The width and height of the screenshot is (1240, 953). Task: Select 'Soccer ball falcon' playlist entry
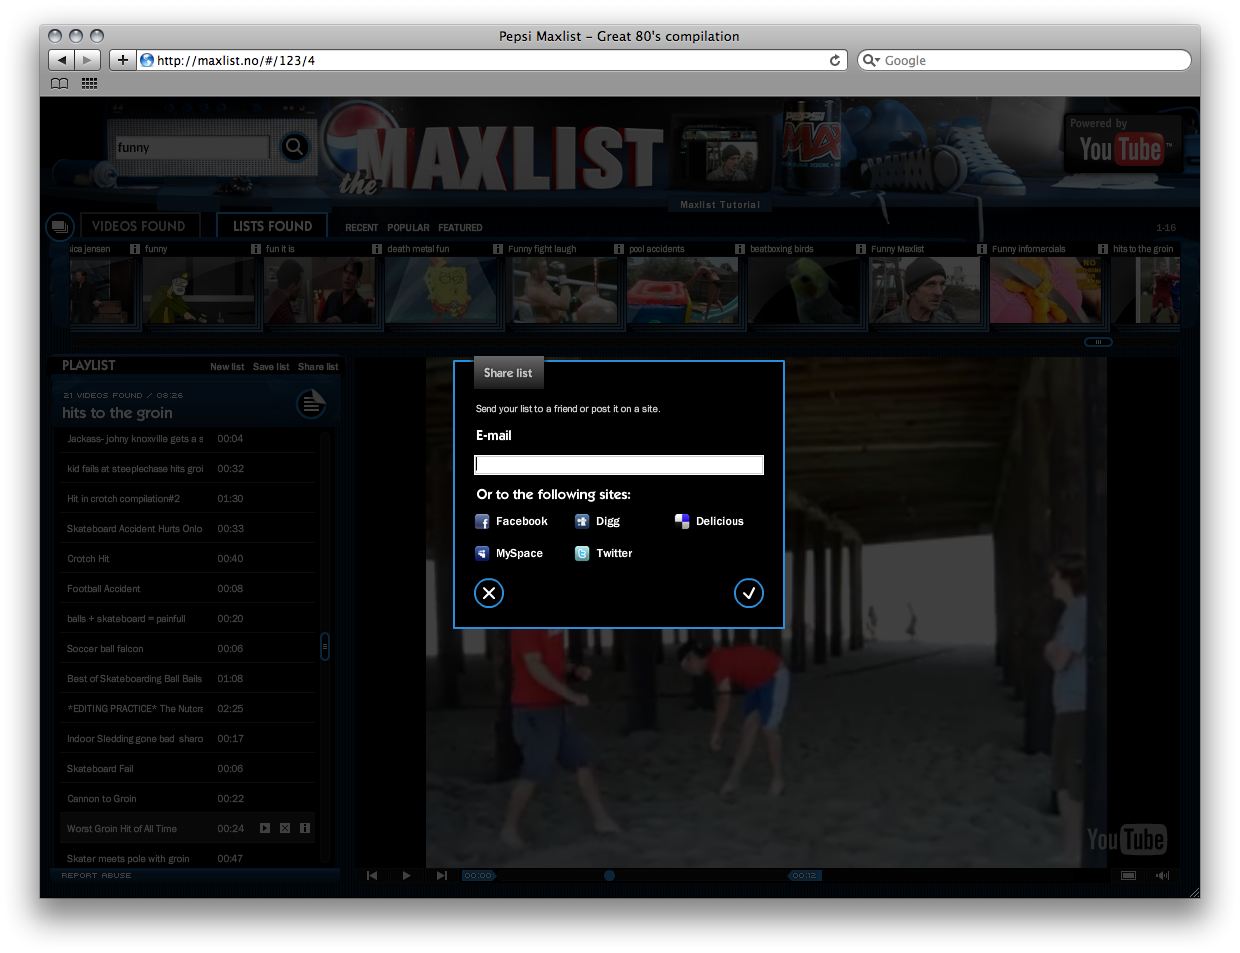(187, 649)
